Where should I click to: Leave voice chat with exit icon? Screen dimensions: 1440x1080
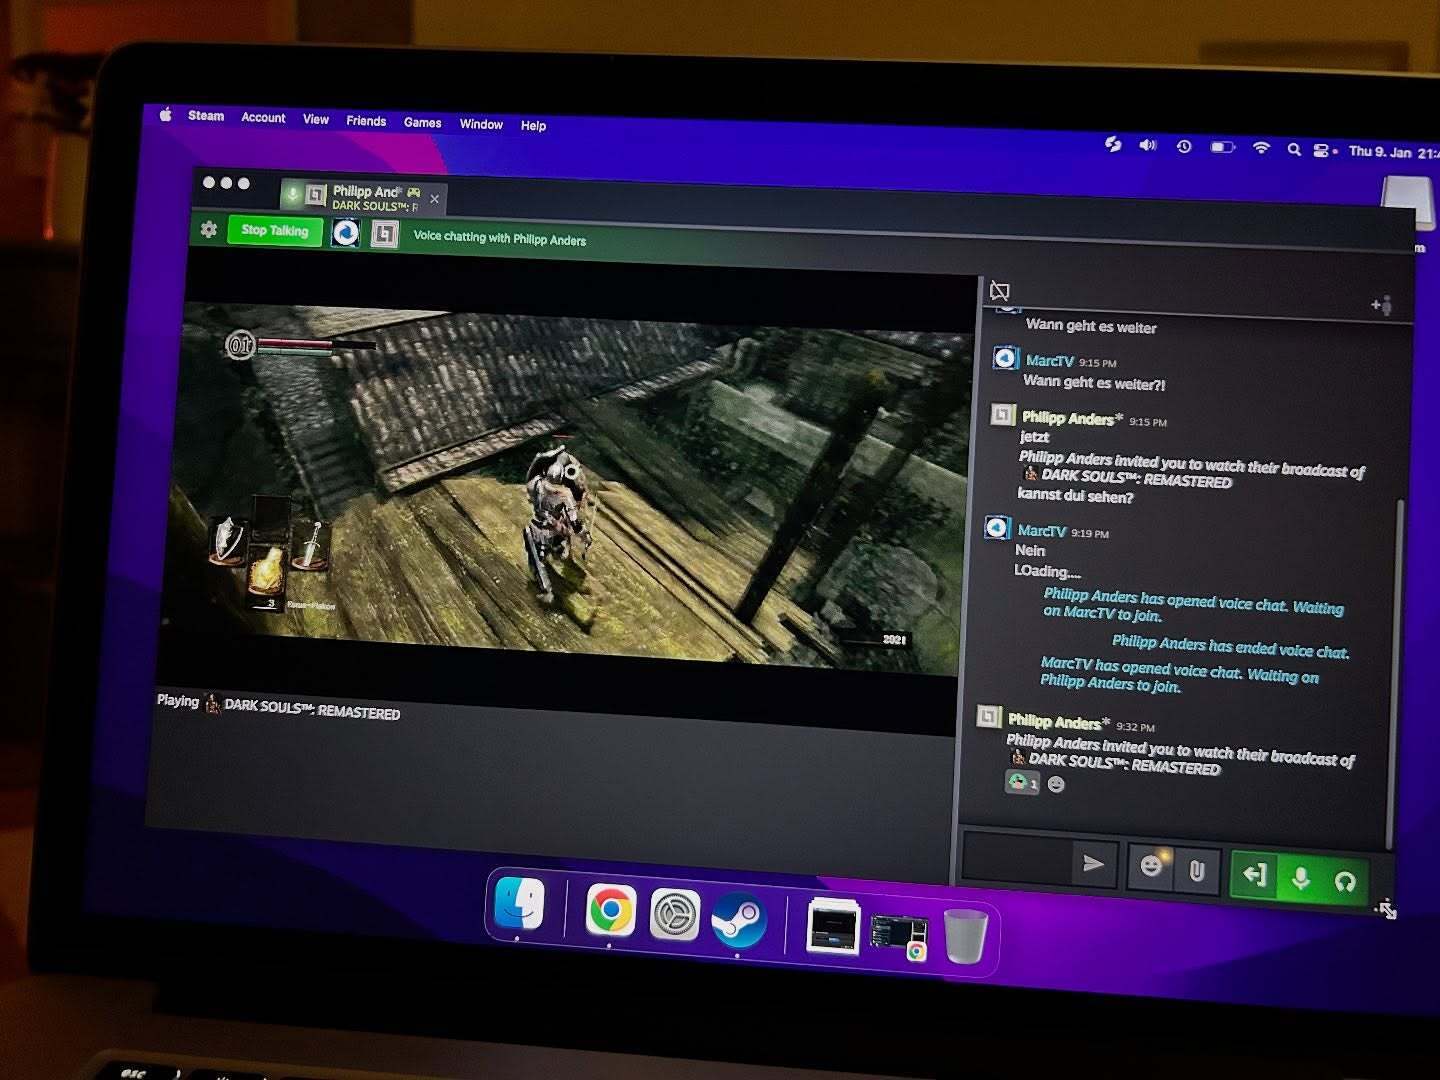(x=1255, y=875)
